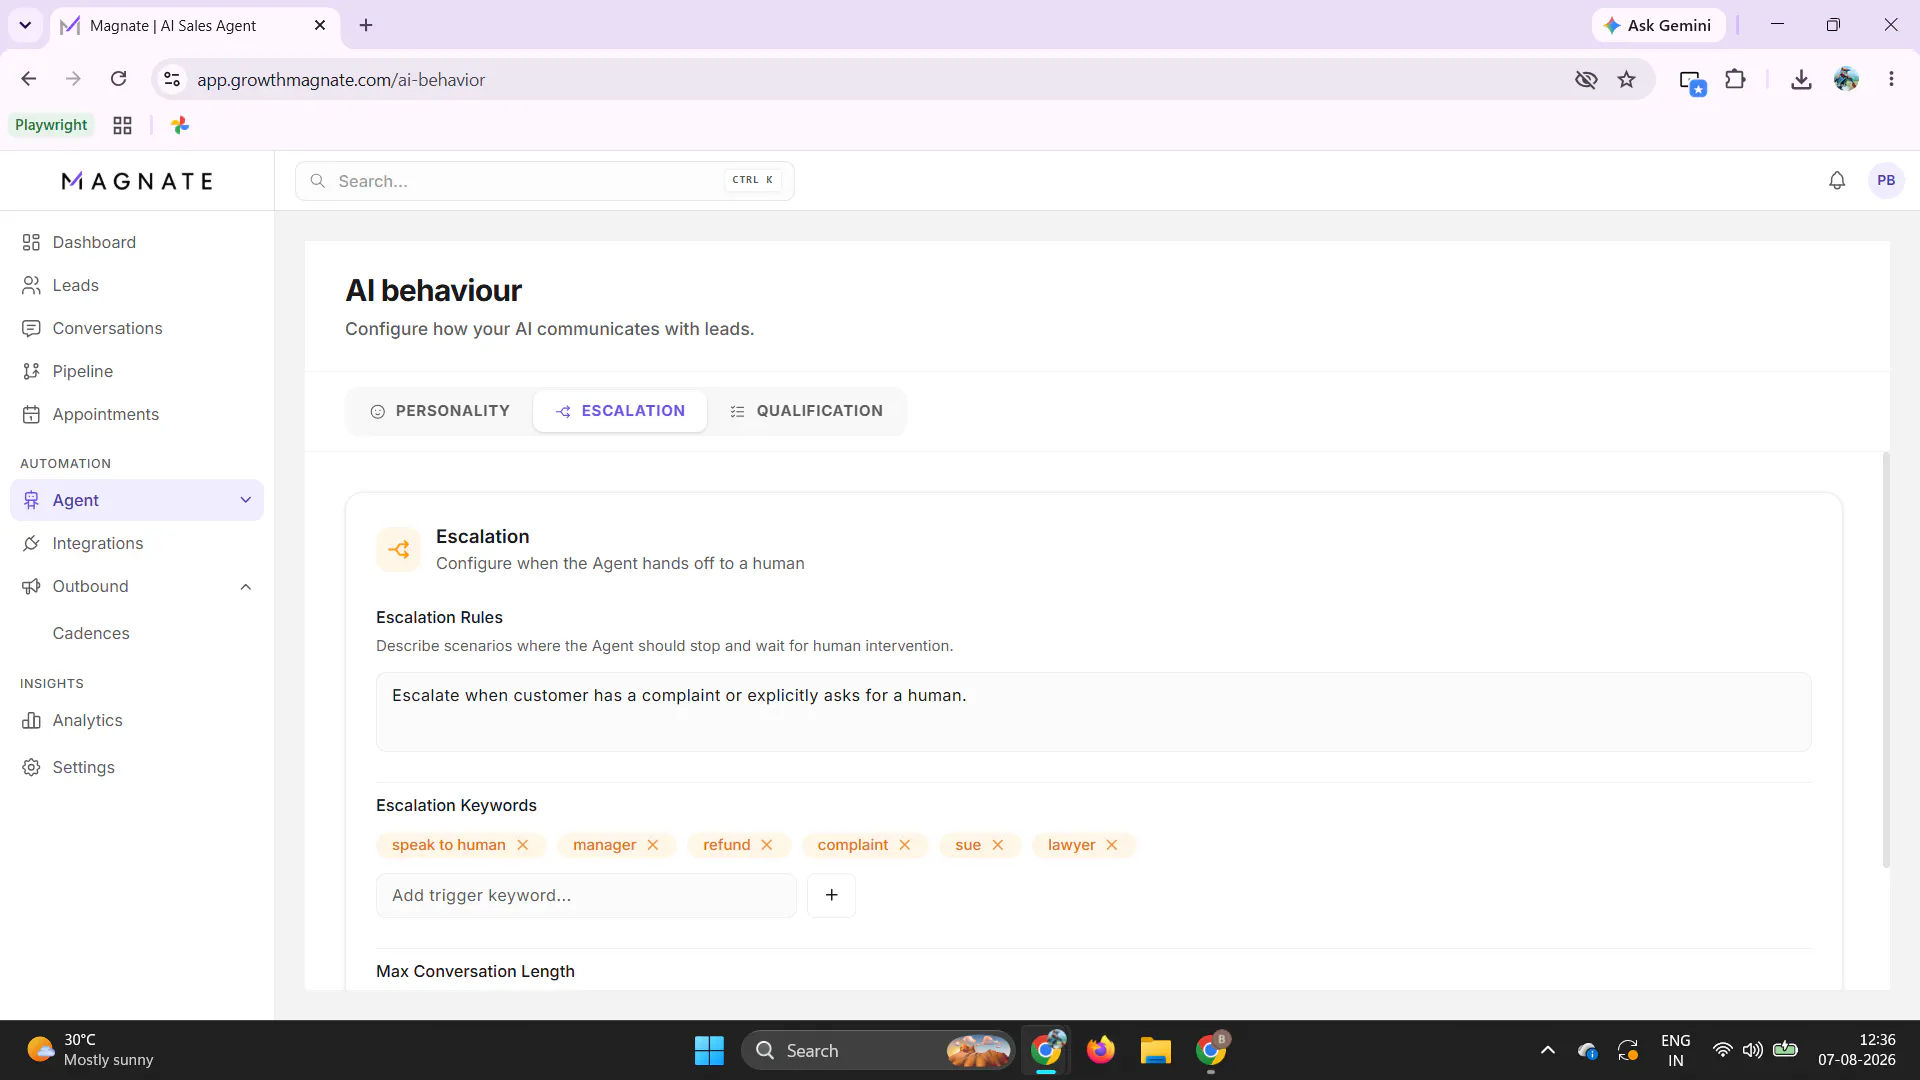Open Windows Start menu

[x=709, y=1050]
